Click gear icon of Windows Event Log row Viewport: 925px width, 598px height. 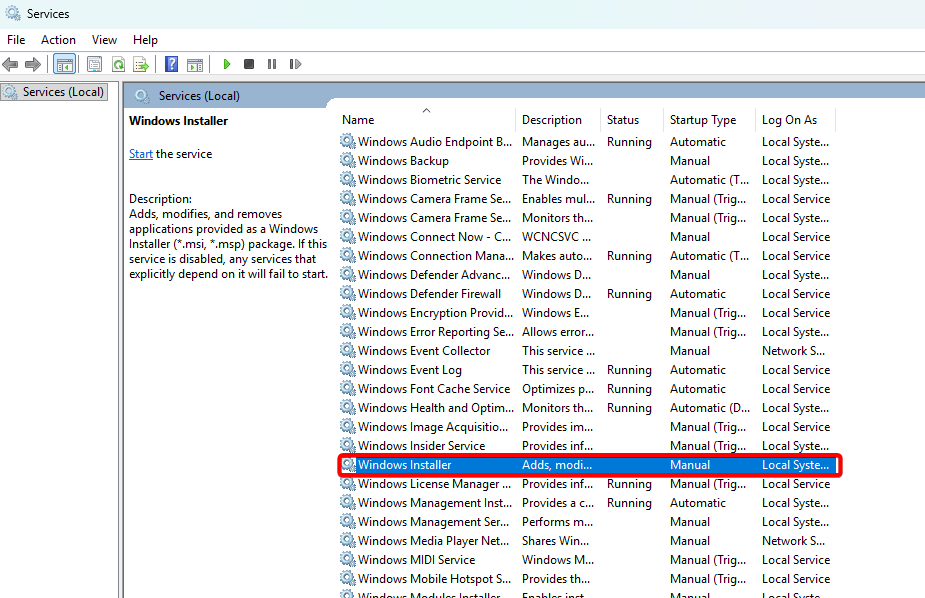tap(348, 369)
